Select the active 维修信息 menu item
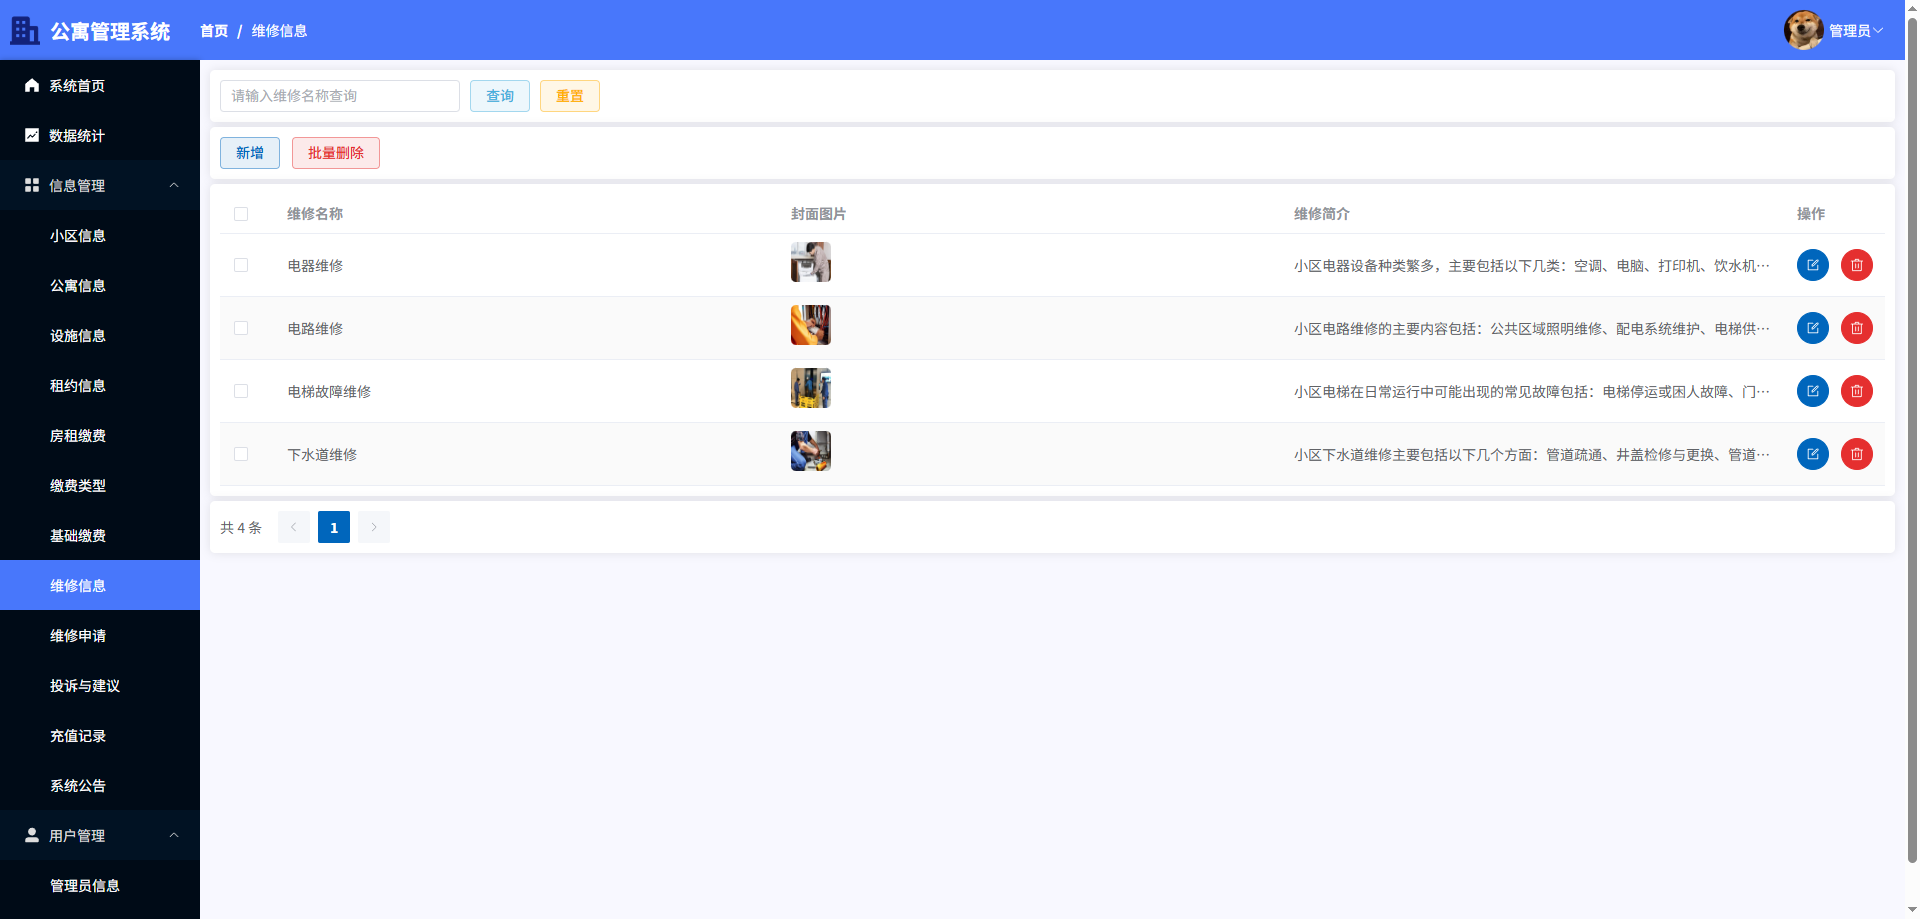Screen dimensions: 1920x919 pyautogui.click(x=100, y=585)
